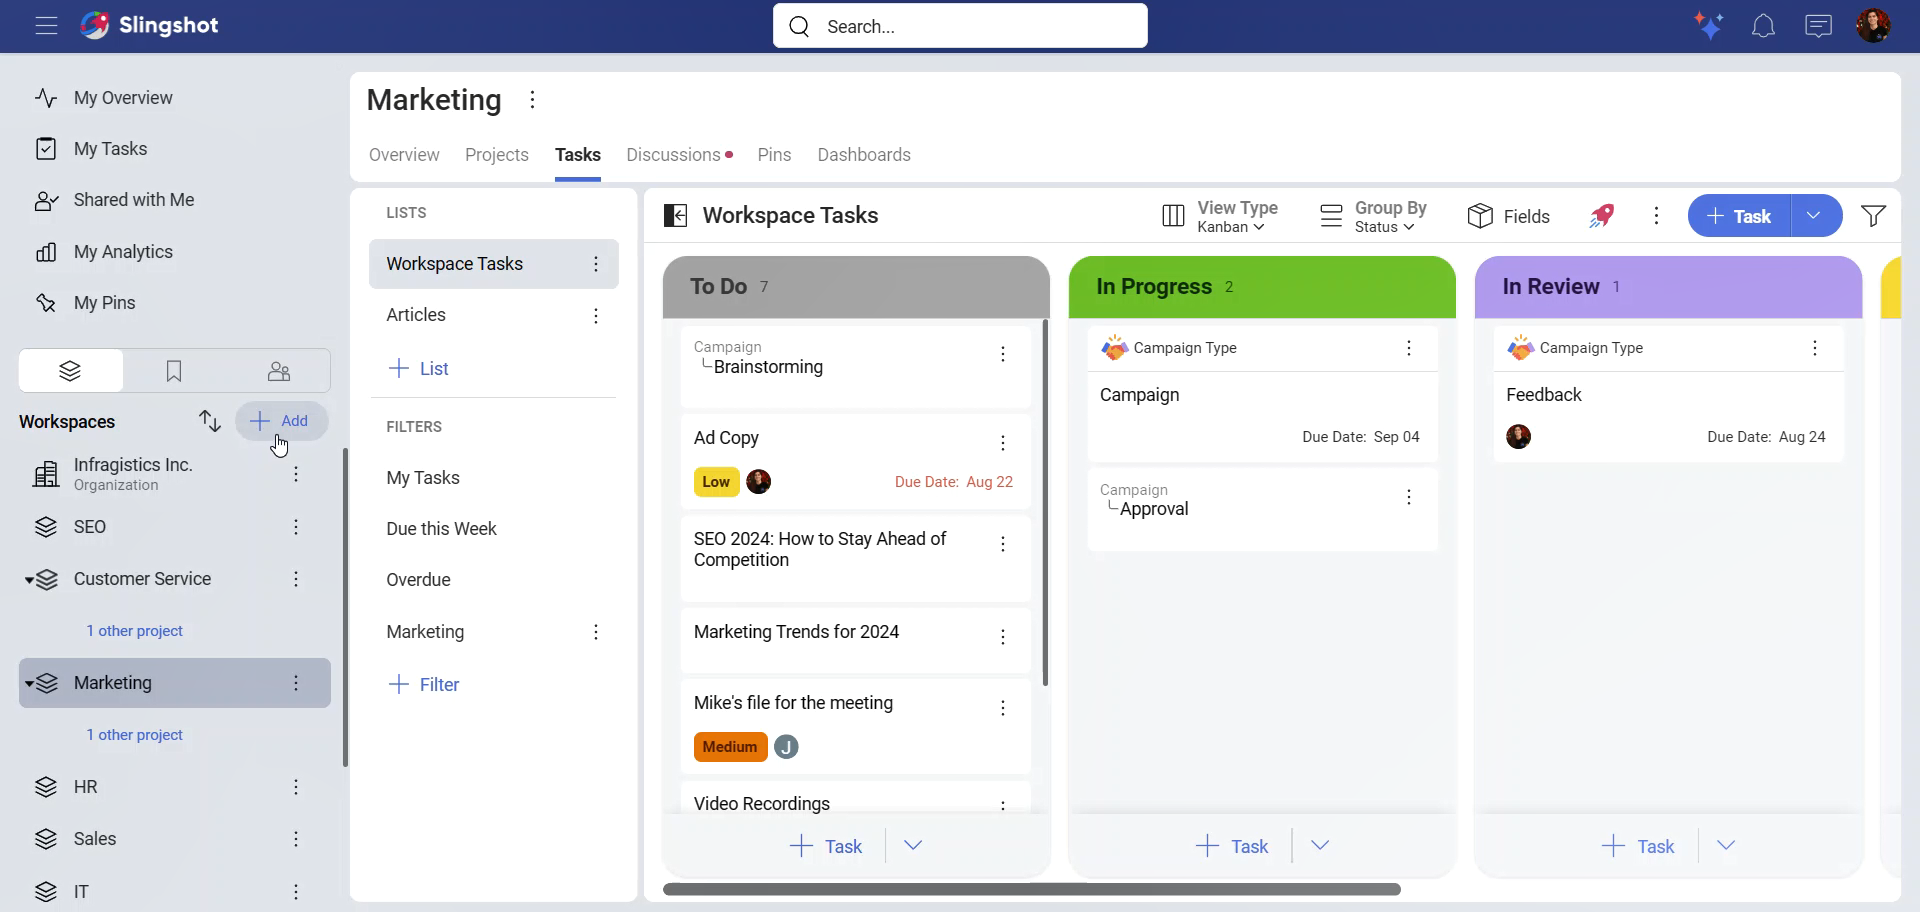
Task: Switch to the Discussions tab
Action: coord(674,155)
